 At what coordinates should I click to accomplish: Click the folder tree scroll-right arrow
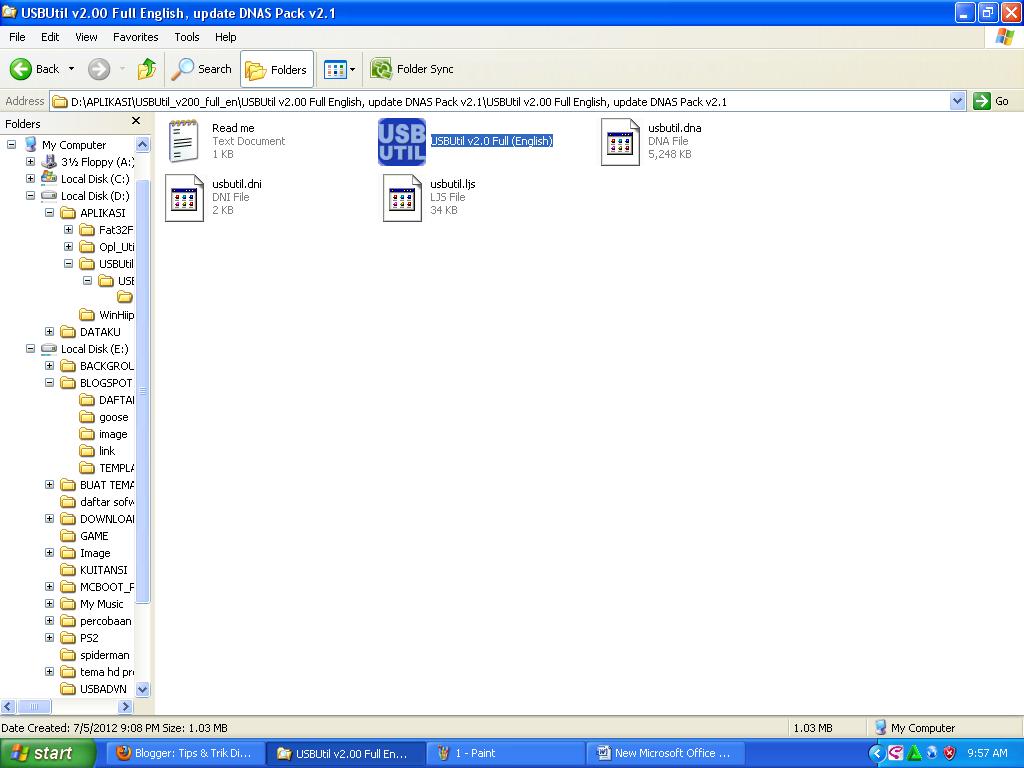click(x=125, y=707)
